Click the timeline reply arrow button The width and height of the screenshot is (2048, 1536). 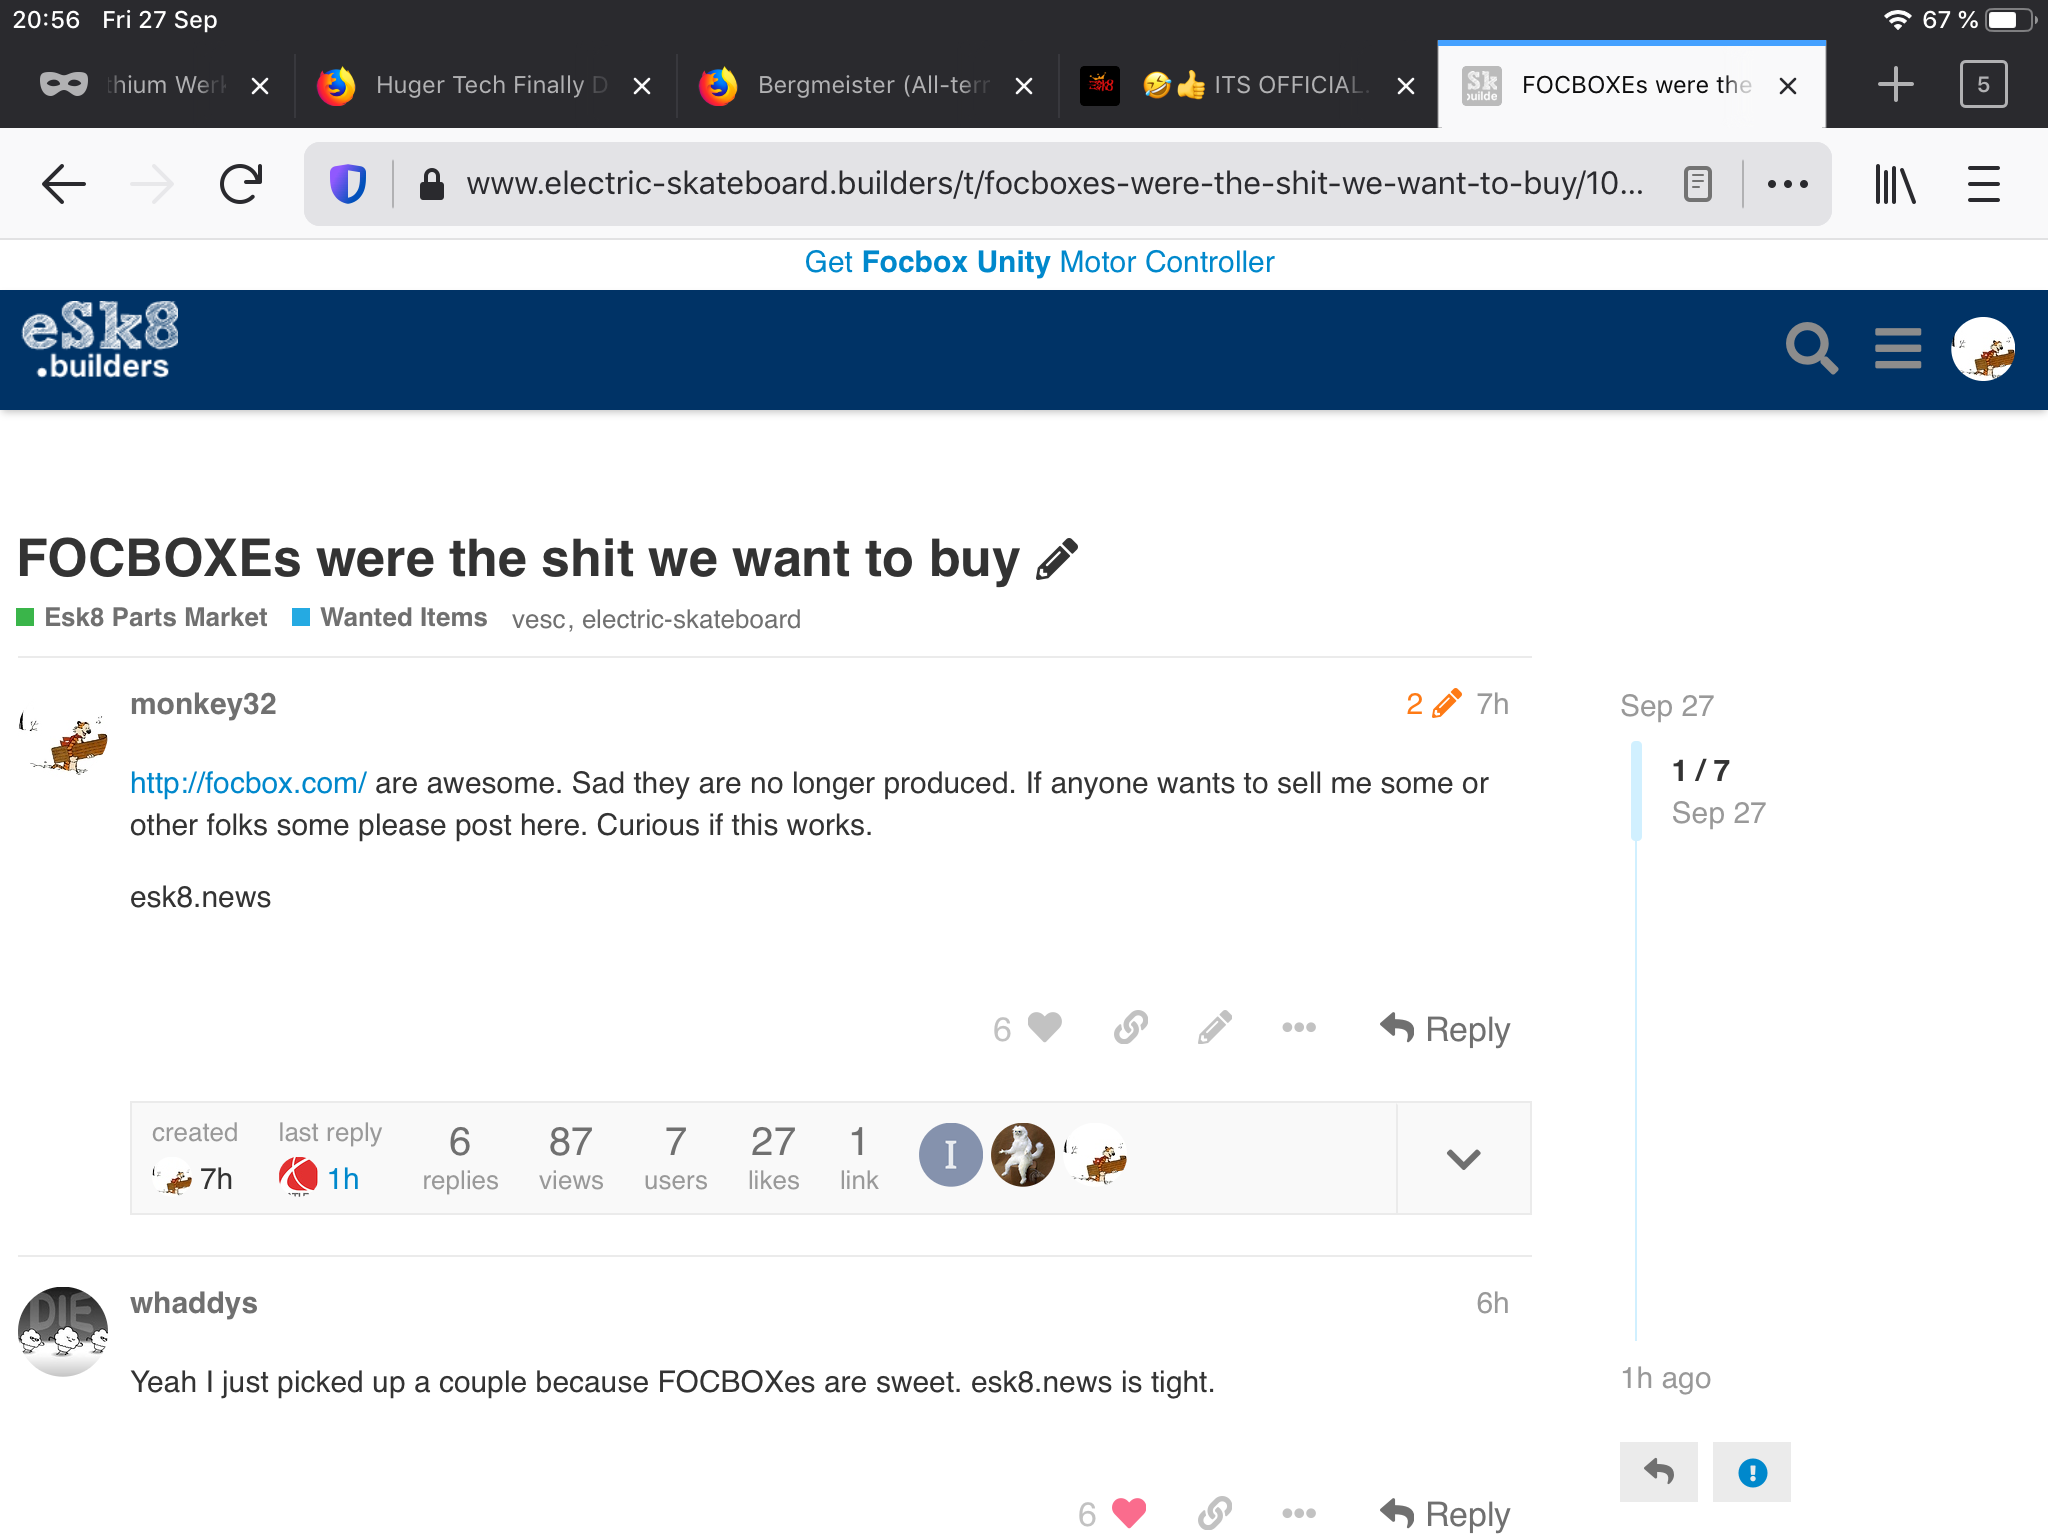(1659, 1472)
